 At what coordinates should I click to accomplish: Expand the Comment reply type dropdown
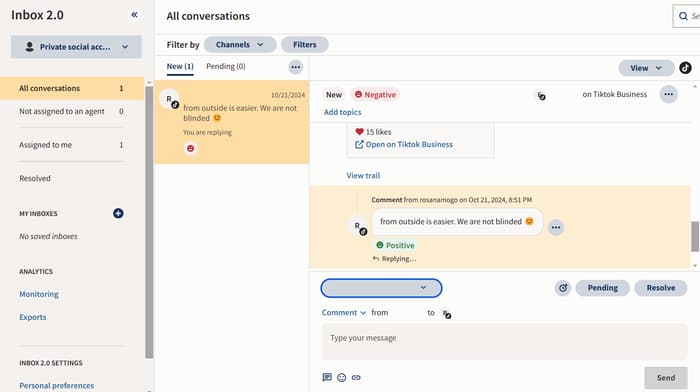tap(344, 313)
